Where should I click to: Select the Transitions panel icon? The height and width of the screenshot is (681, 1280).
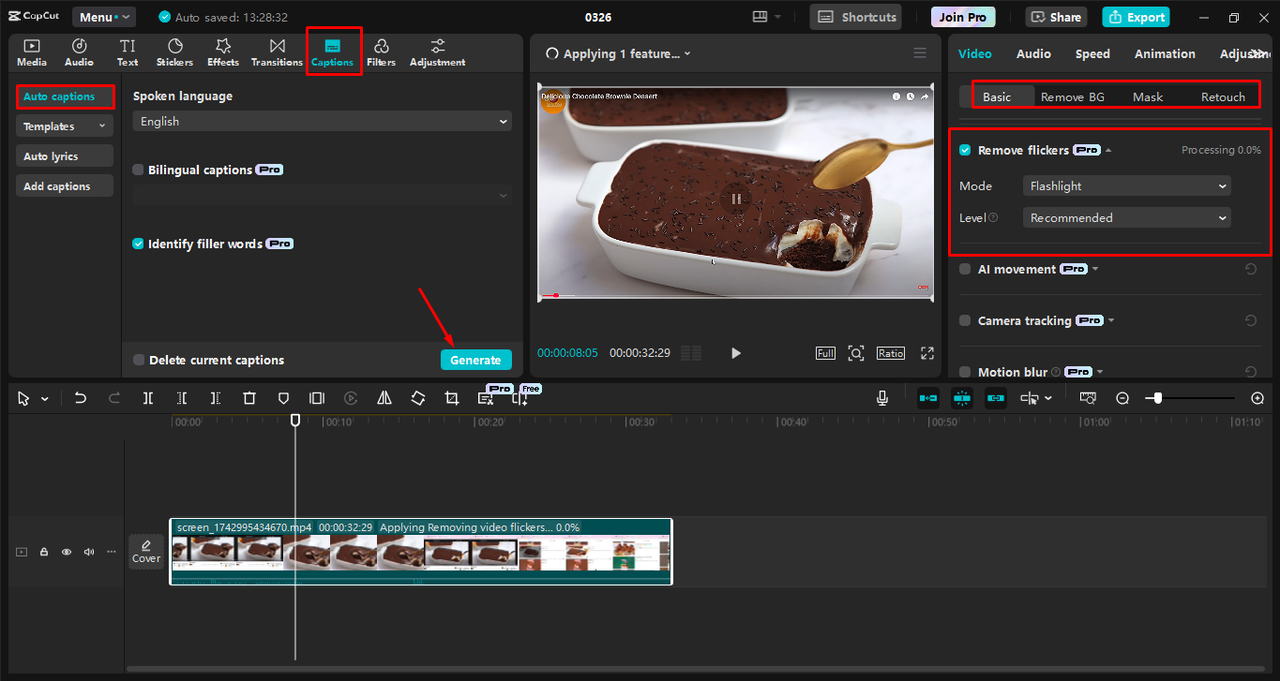[x=276, y=52]
